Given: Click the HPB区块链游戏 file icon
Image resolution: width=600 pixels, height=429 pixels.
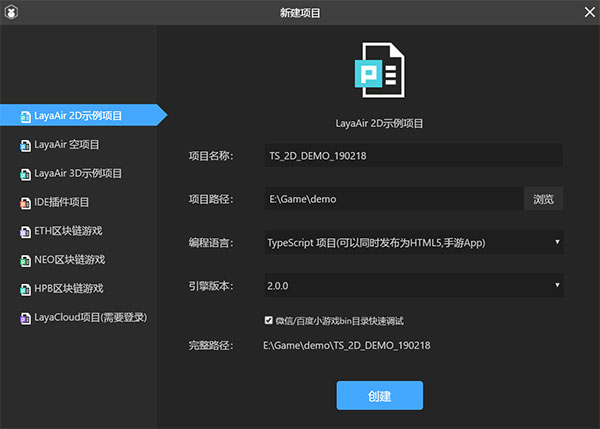Looking at the screenshot, I should (x=25, y=289).
